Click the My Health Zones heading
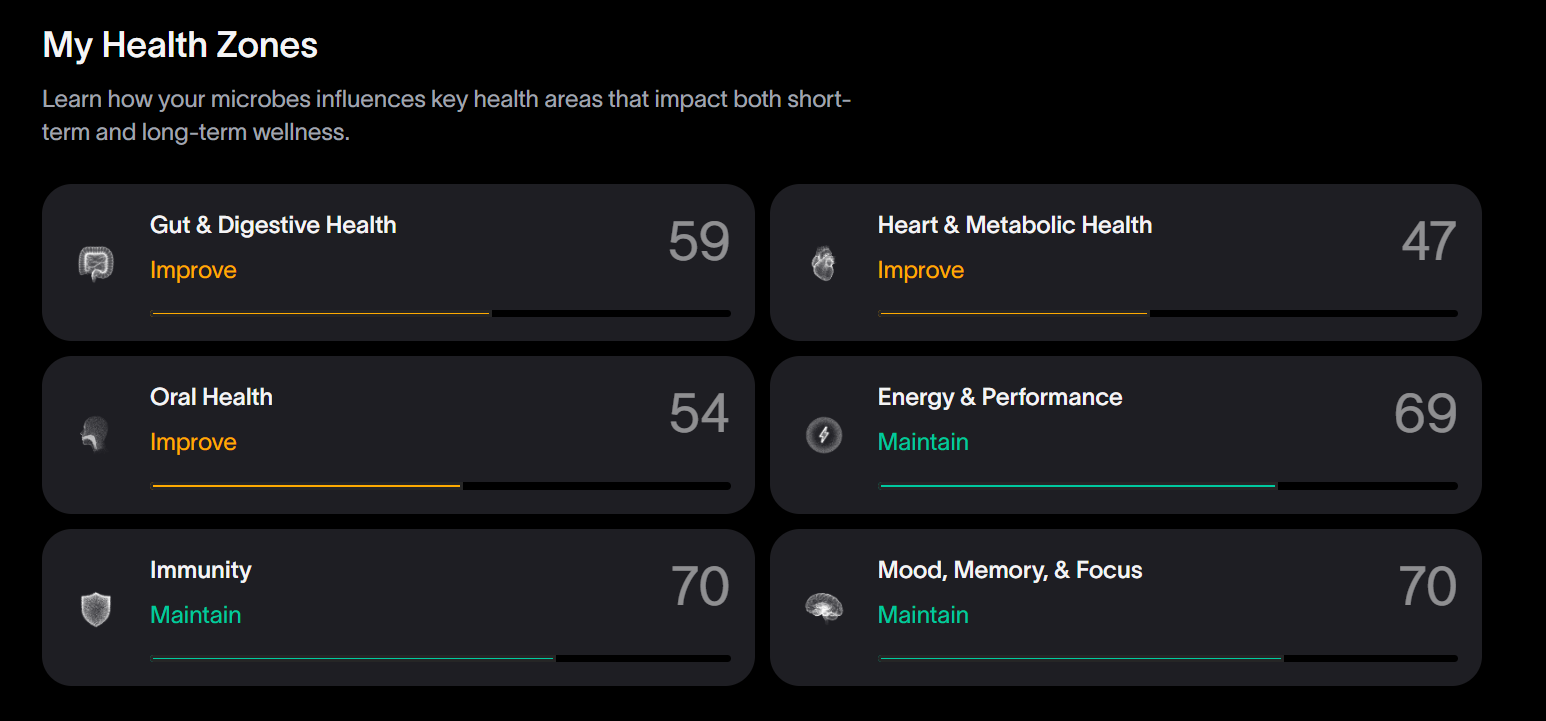Screen dimensions: 1546x721 (x=180, y=45)
